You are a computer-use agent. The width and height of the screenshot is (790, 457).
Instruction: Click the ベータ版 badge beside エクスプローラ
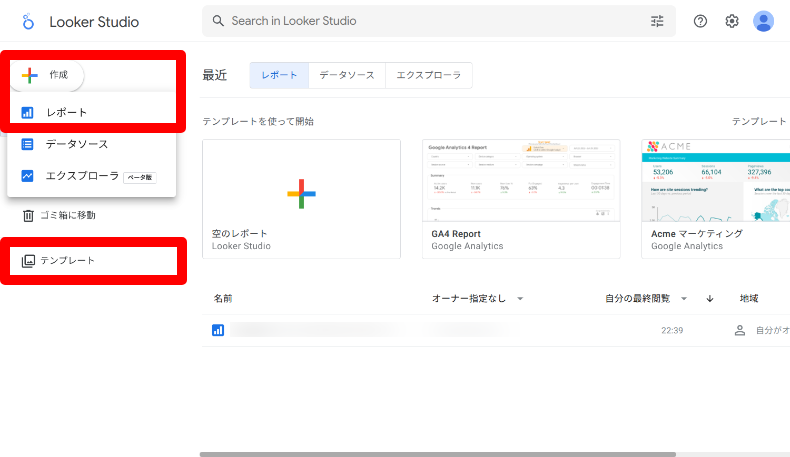click(140, 177)
